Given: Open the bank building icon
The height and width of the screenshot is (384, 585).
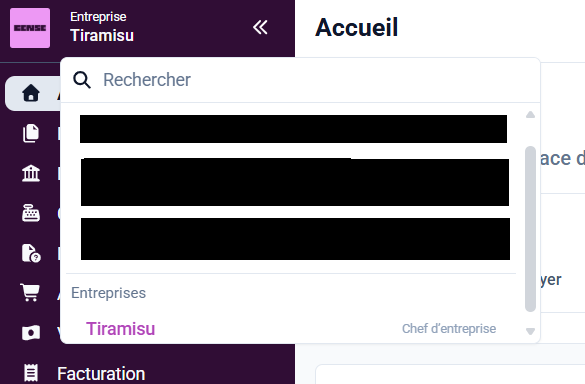Looking at the screenshot, I should click(31, 173).
